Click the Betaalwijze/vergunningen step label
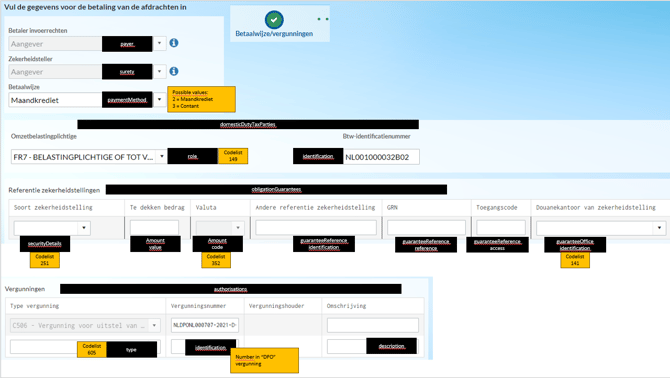This screenshot has width=670, height=378. click(274, 34)
